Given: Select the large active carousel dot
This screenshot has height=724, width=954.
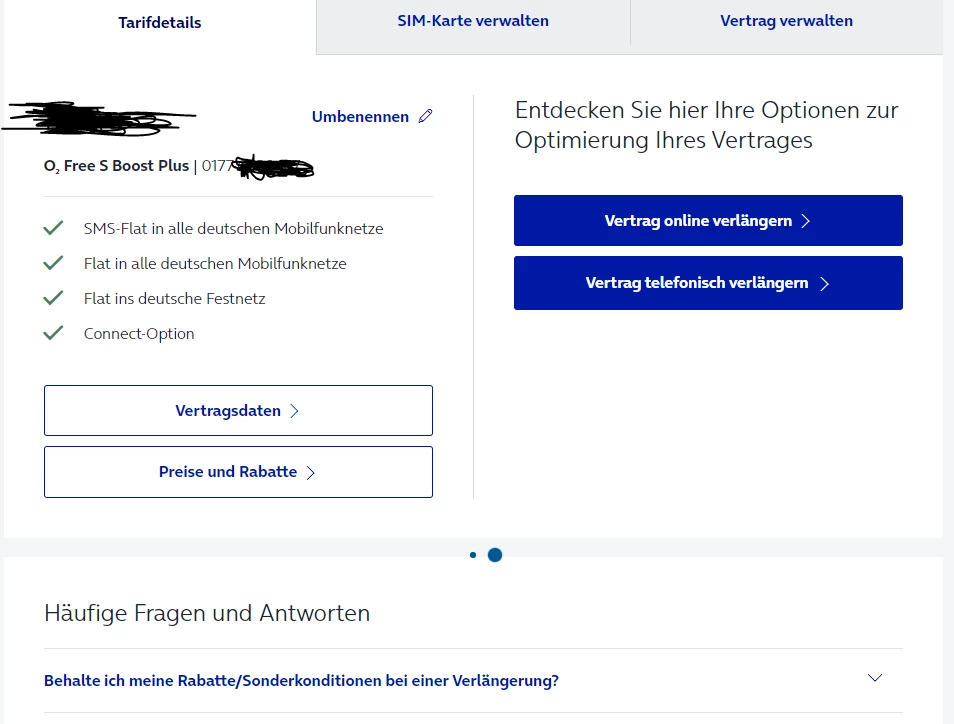Looking at the screenshot, I should tap(495, 555).
